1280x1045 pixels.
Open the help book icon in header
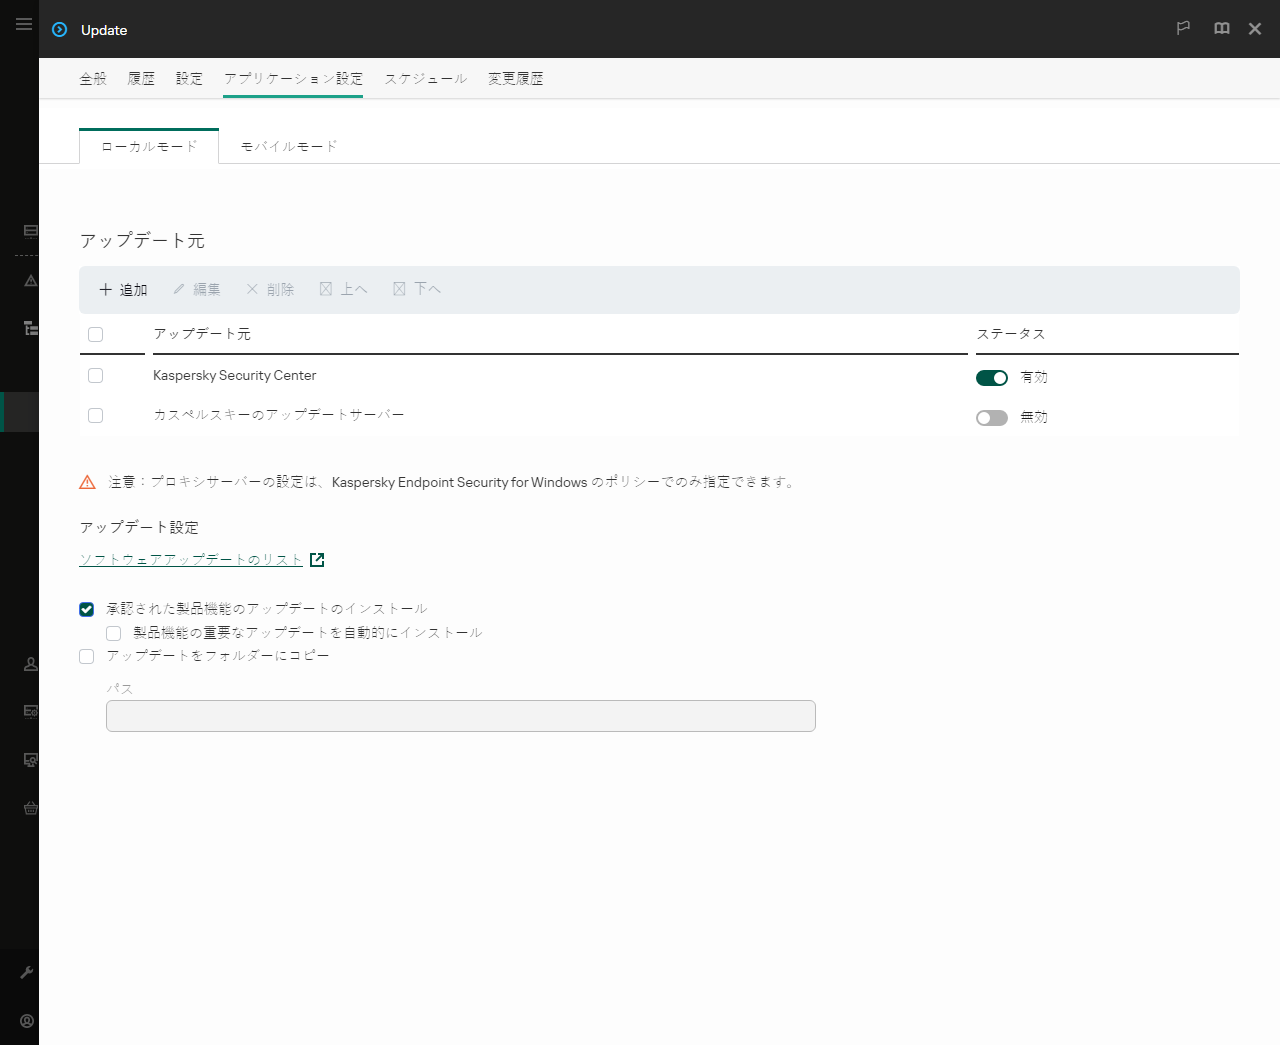(1221, 29)
